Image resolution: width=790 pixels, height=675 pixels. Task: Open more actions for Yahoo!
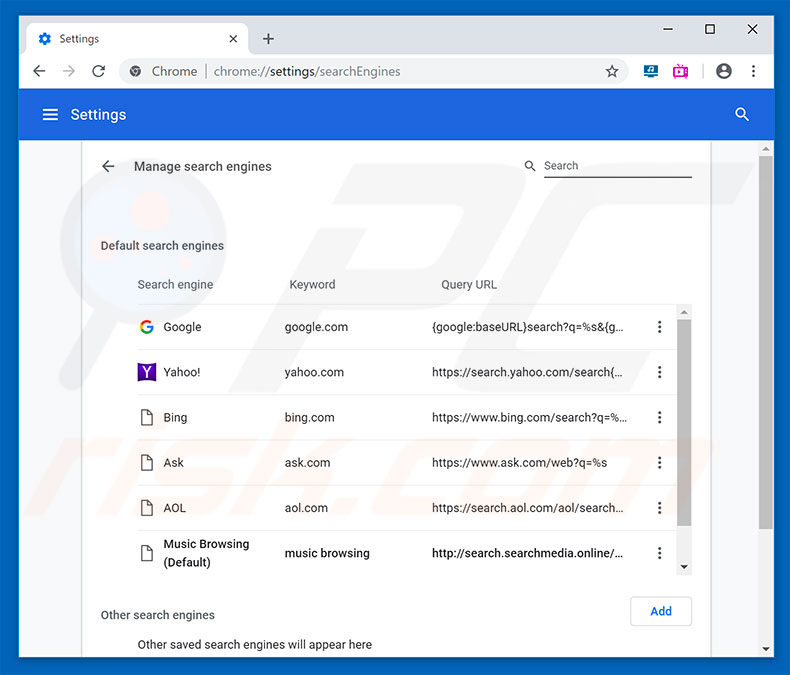659,372
